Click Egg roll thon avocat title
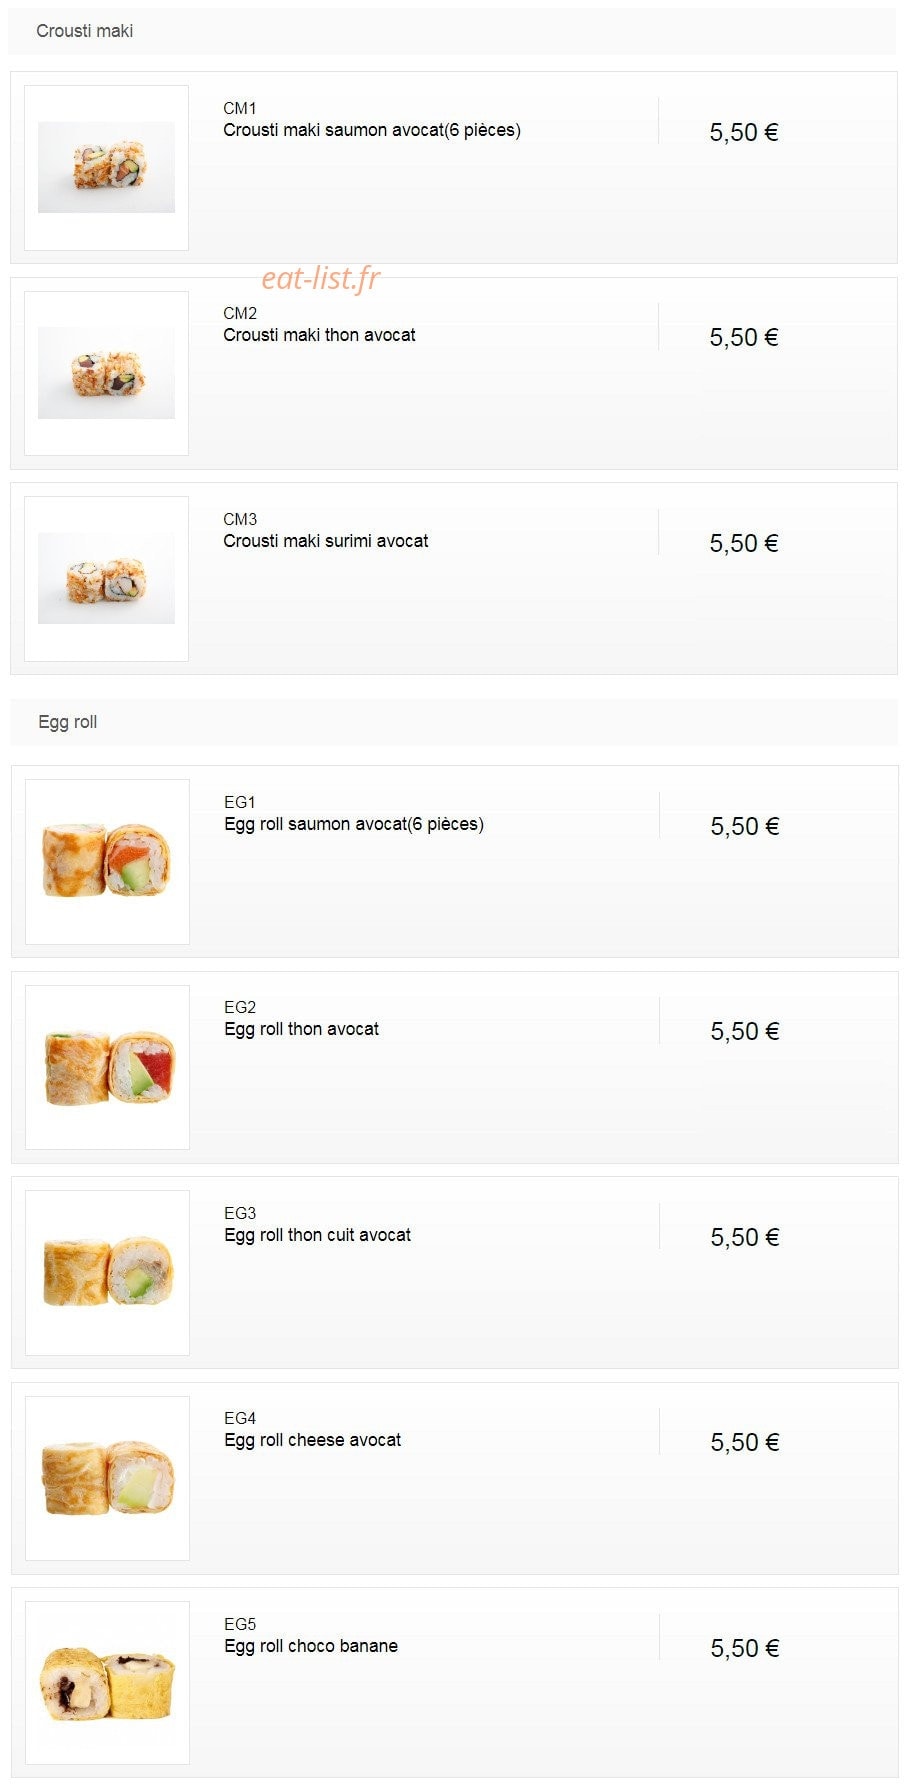Viewport: 904px width, 1790px height. pyautogui.click(x=302, y=1029)
